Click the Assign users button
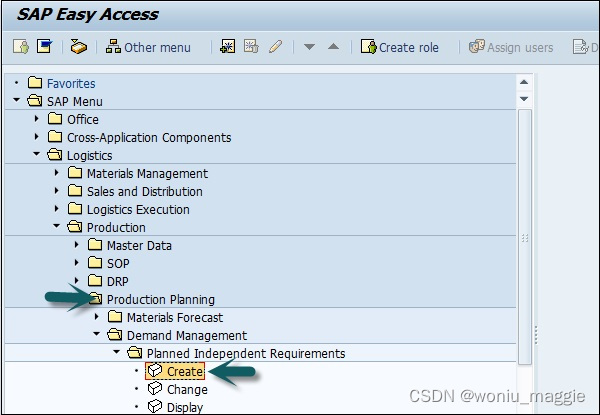Viewport: 600px width, 415px height. tap(511, 47)
